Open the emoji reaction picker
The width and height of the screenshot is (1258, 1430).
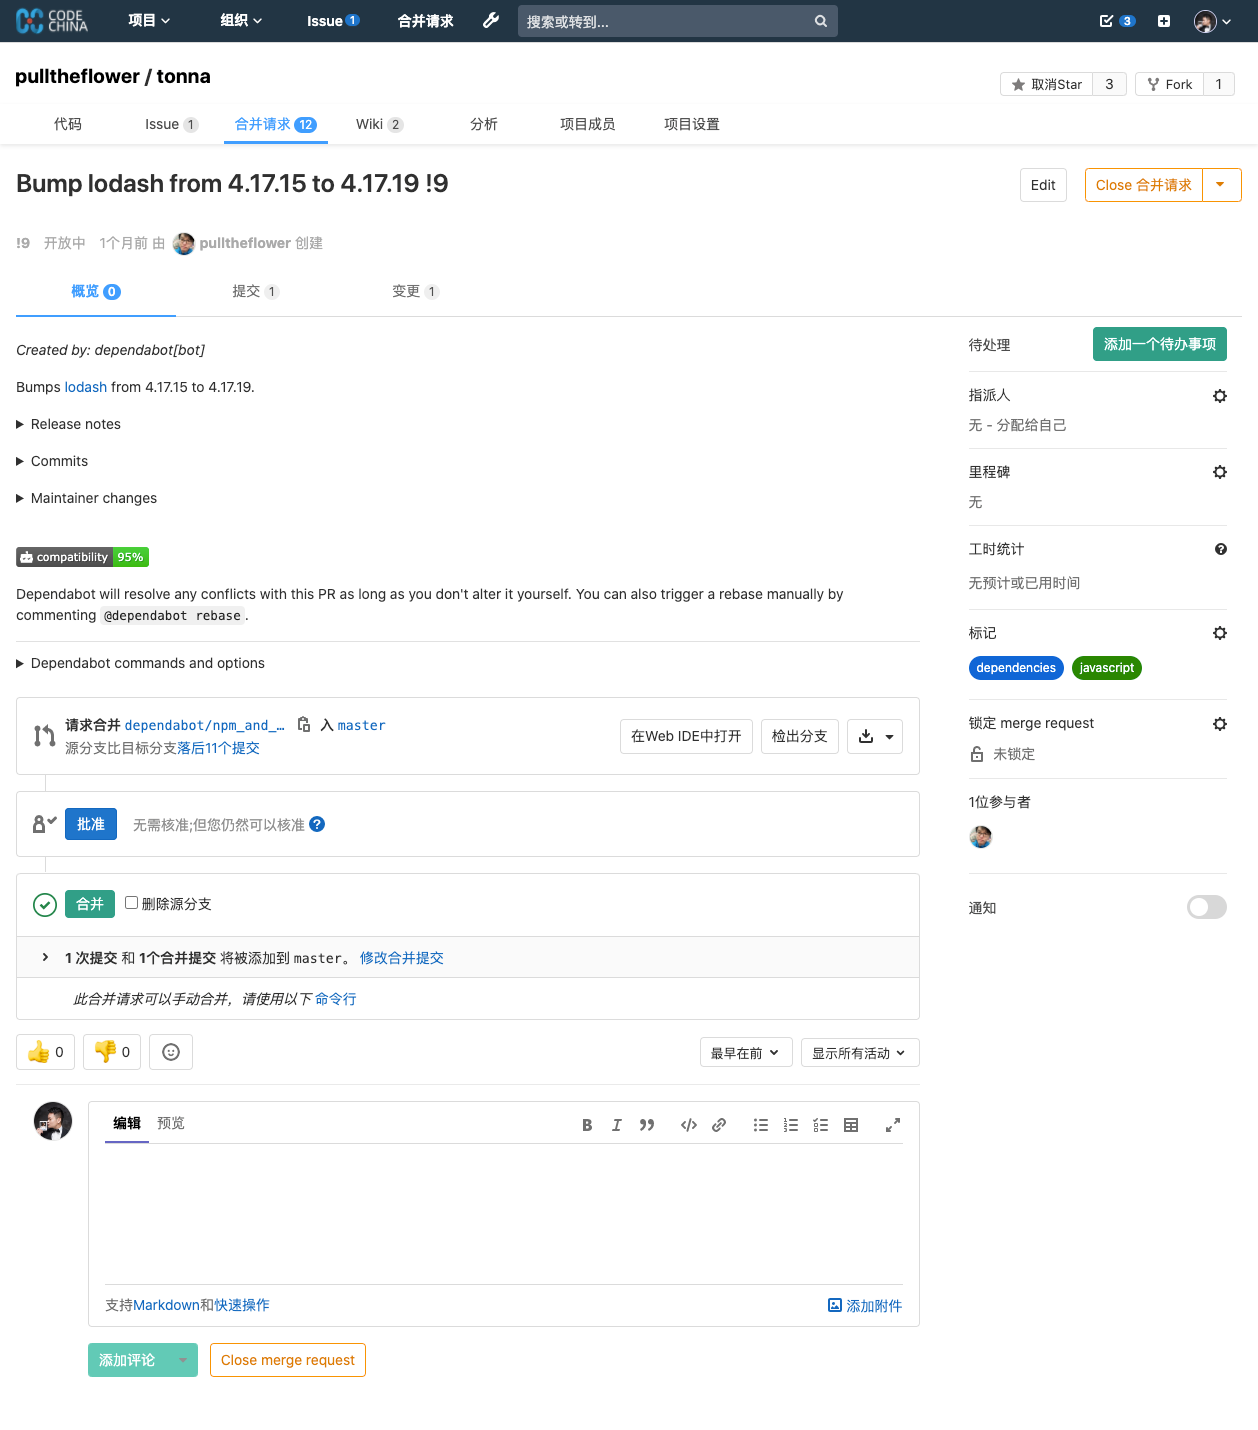pos(171,1052)
